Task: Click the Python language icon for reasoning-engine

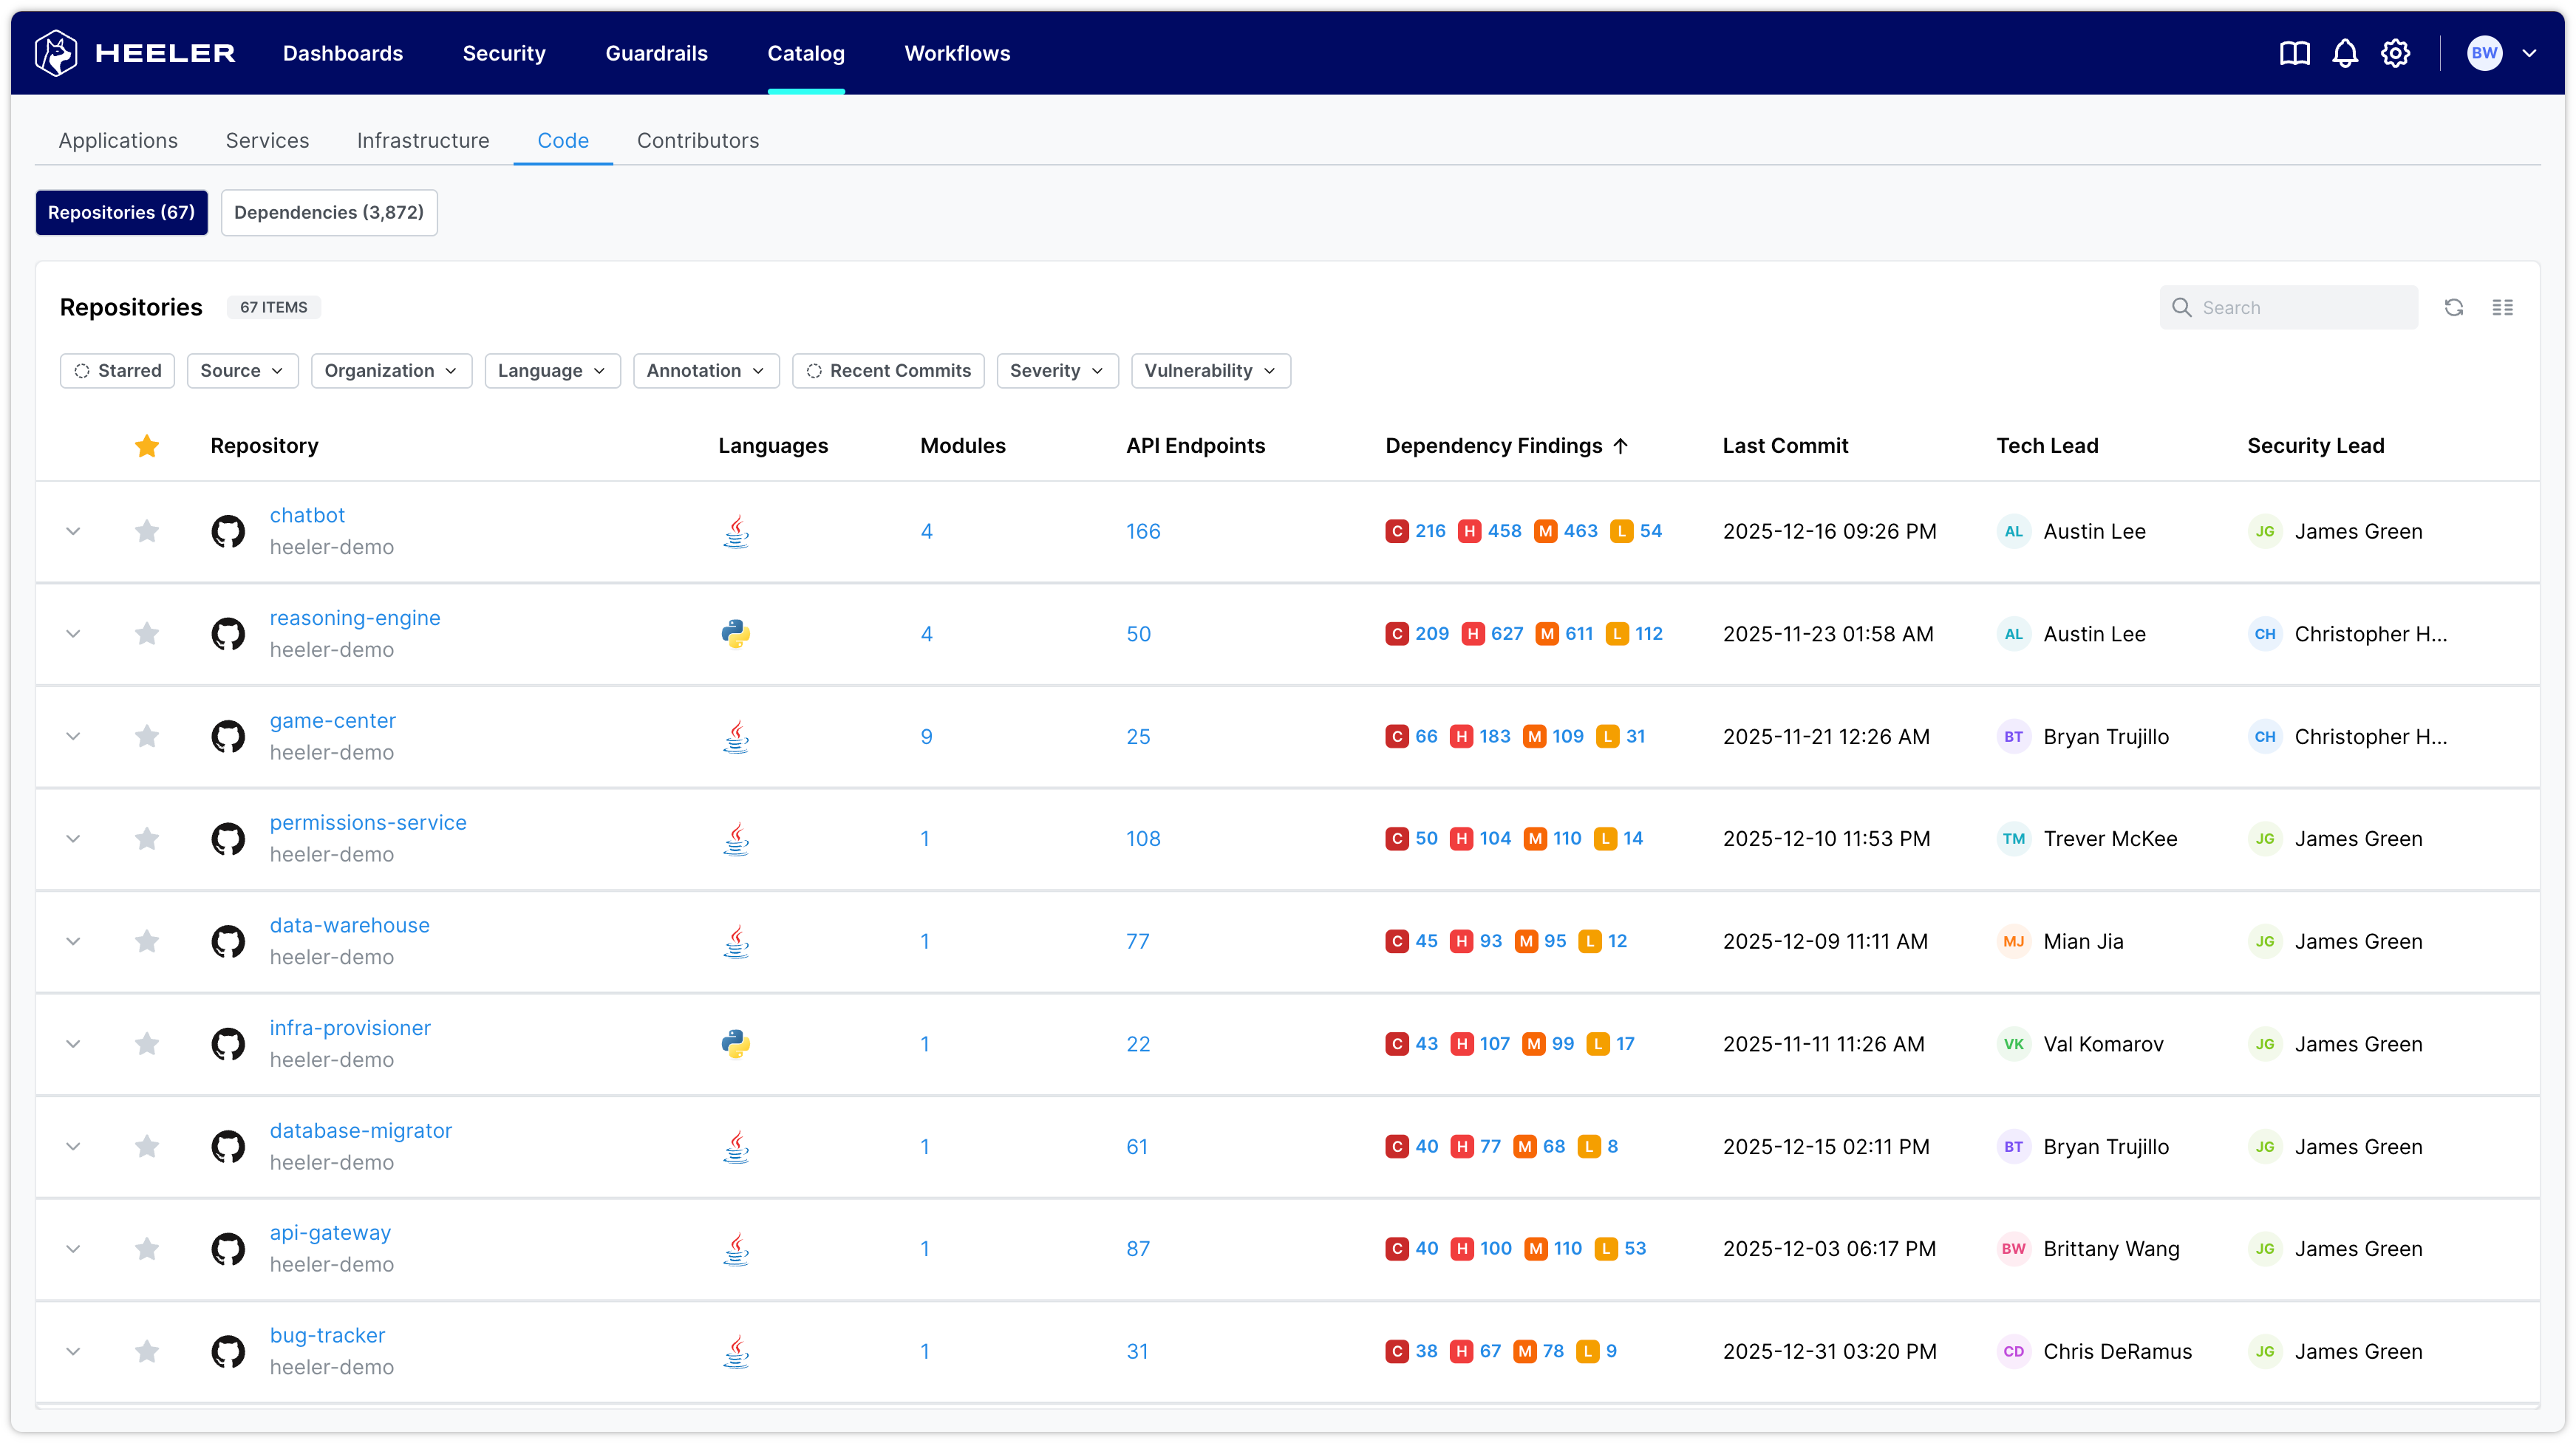Action: point(736,634)
